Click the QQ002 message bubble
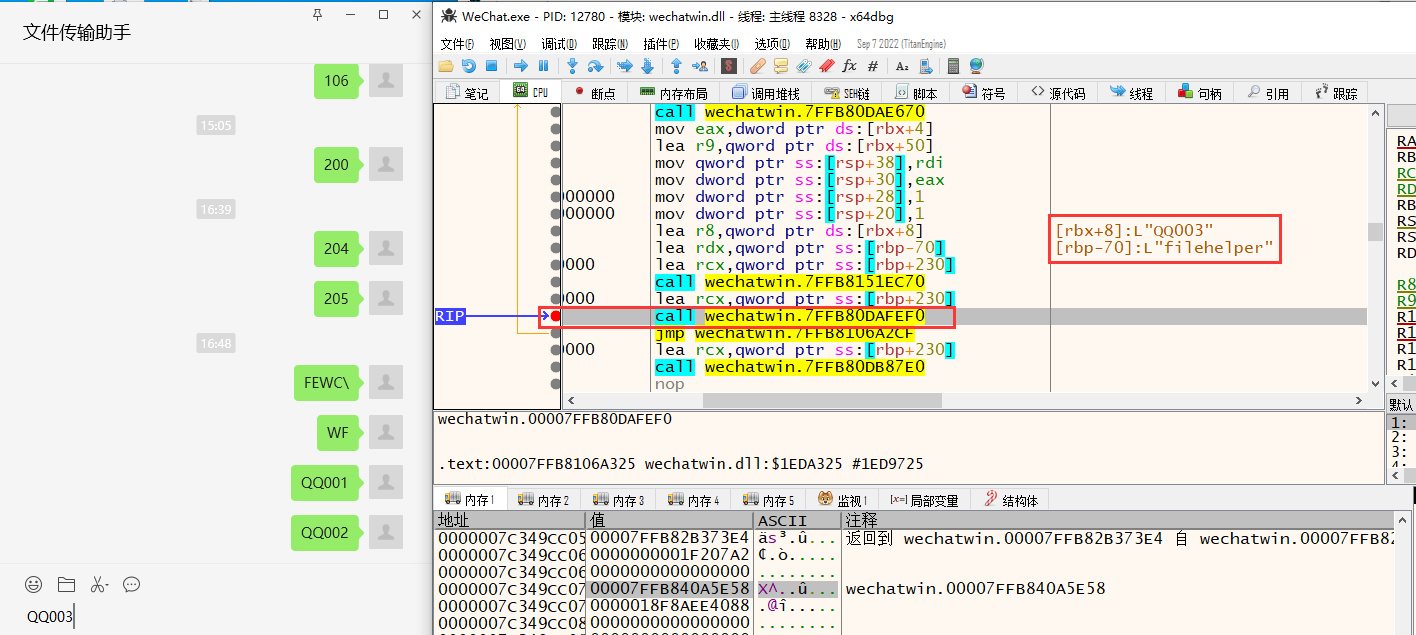The width and height of the screenshot is (1416, 635). (325, 533)
